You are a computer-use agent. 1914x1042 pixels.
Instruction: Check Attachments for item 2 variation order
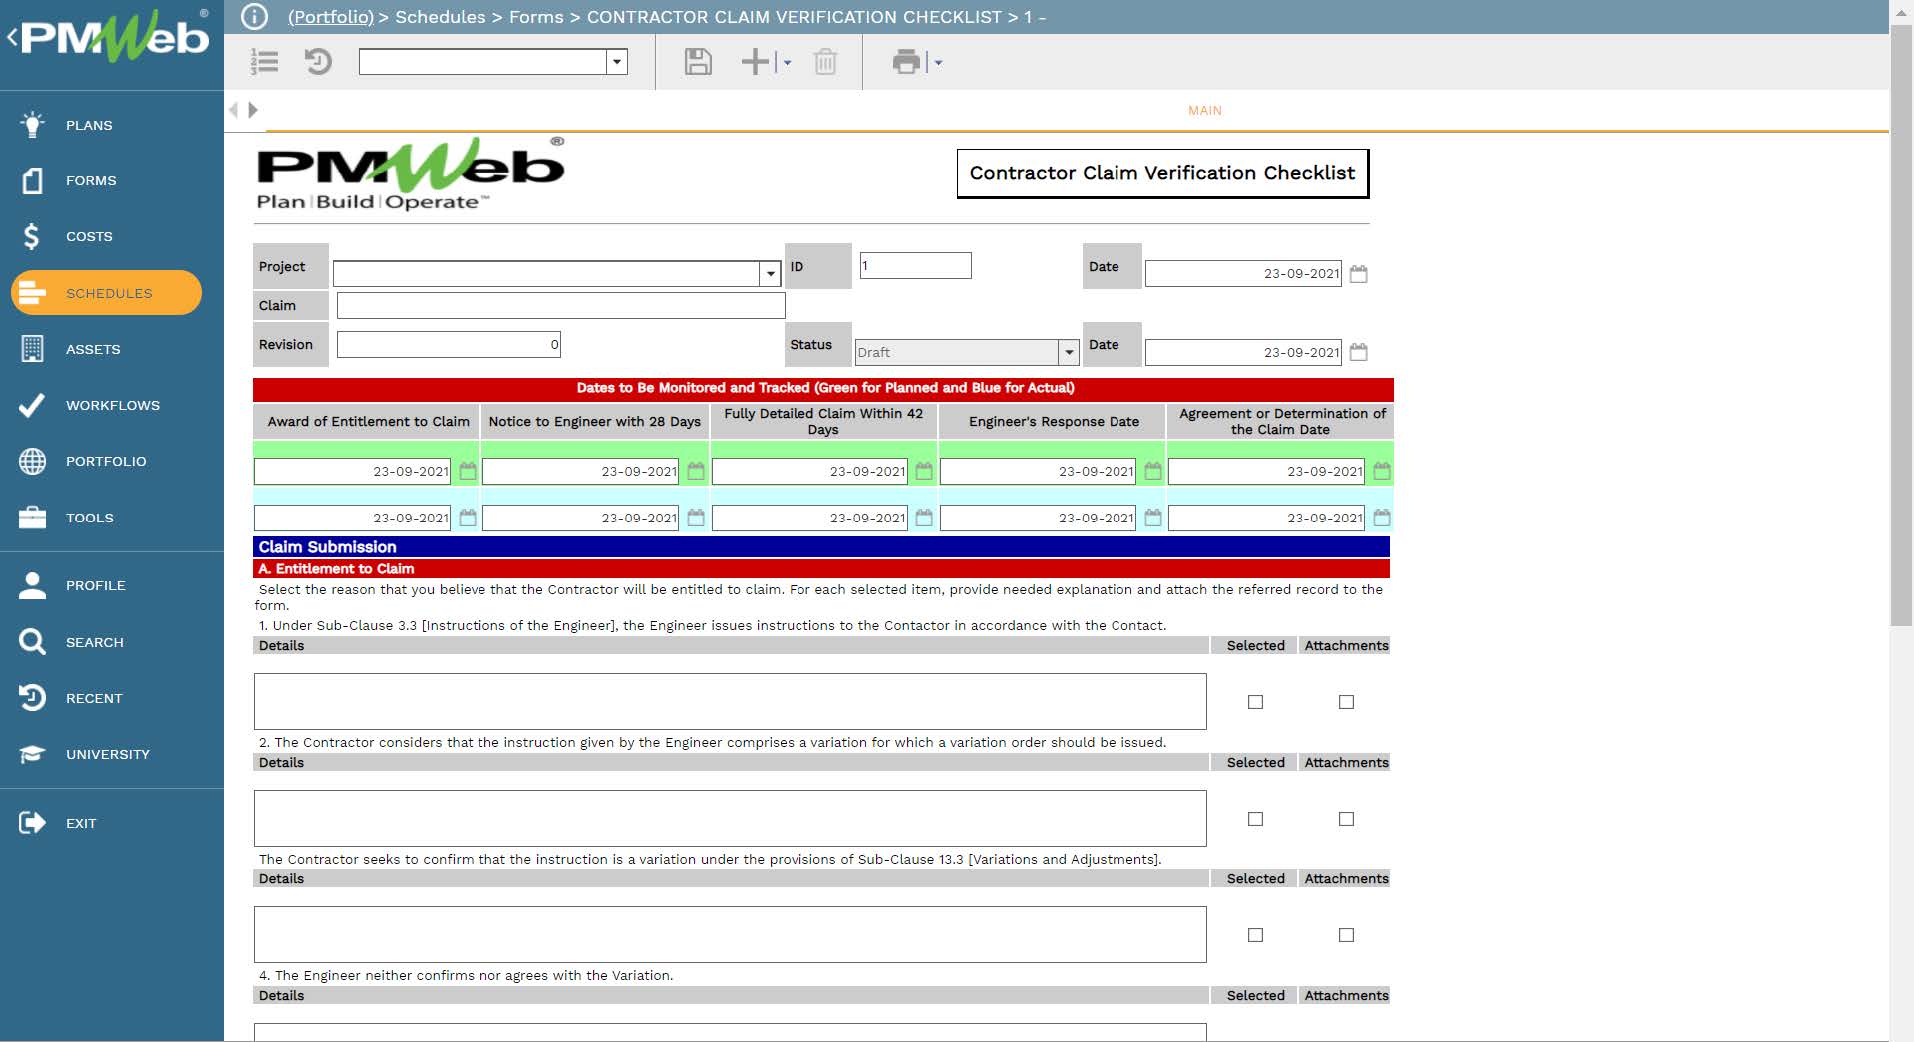pos(1346,819)
